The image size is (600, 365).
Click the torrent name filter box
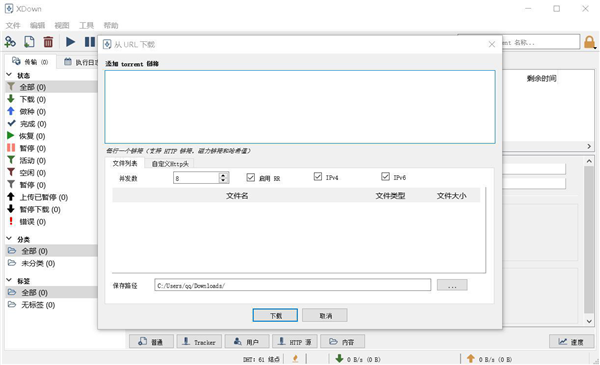[540, 42]
